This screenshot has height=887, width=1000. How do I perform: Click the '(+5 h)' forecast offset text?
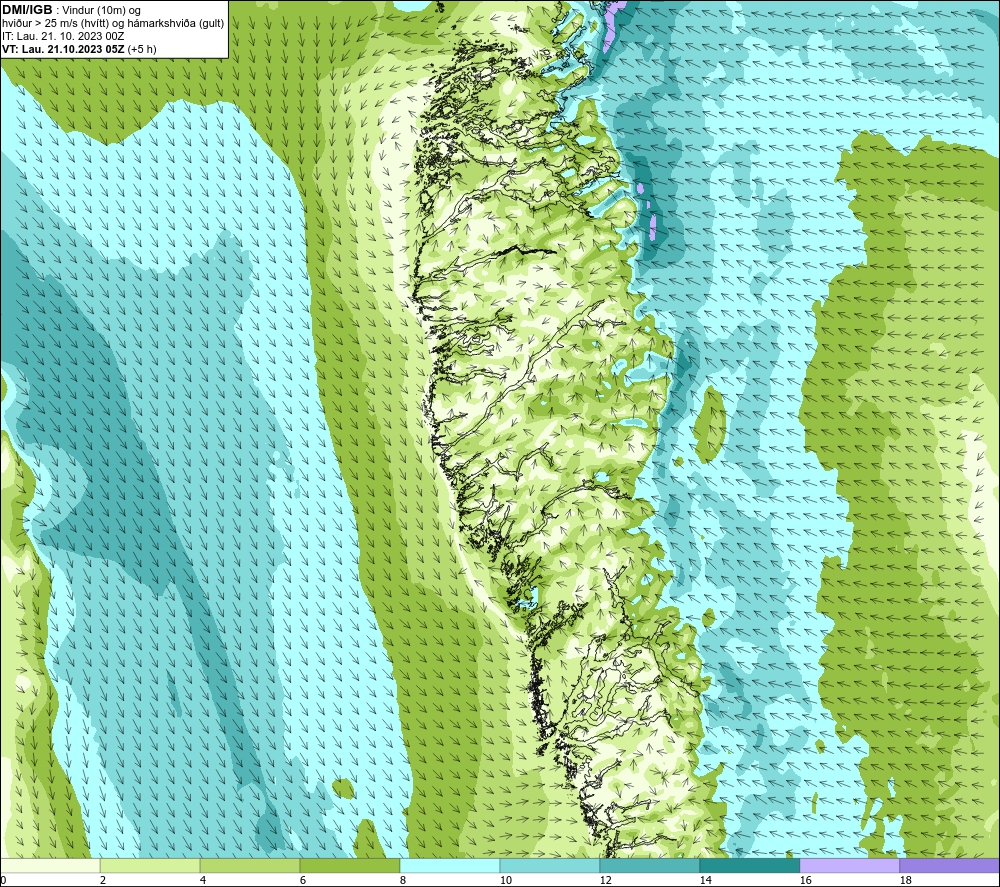click(x=142, y=49)
